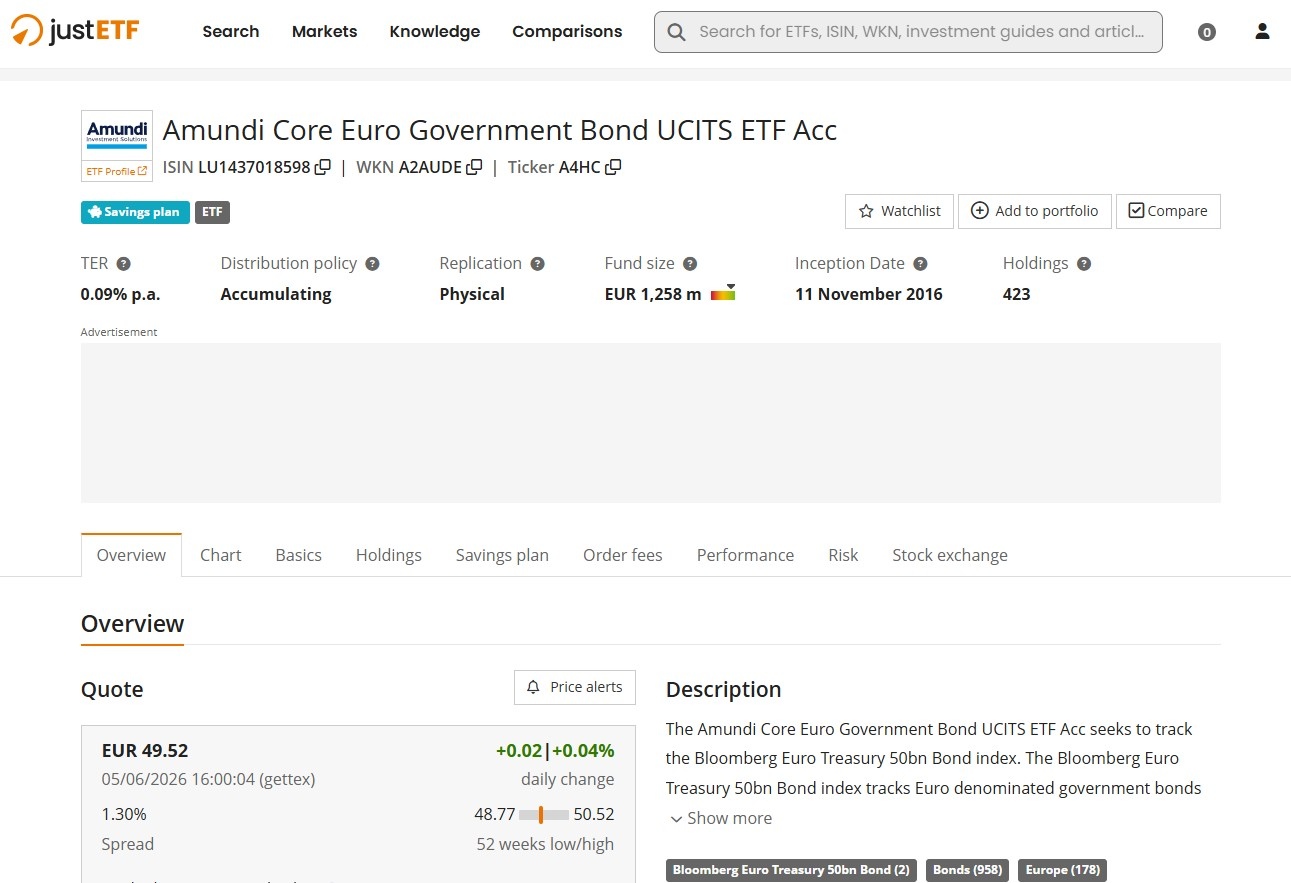Switch to the Risk tab
This screenshot has height=883, width=1291.
click(x=843, y=555)
